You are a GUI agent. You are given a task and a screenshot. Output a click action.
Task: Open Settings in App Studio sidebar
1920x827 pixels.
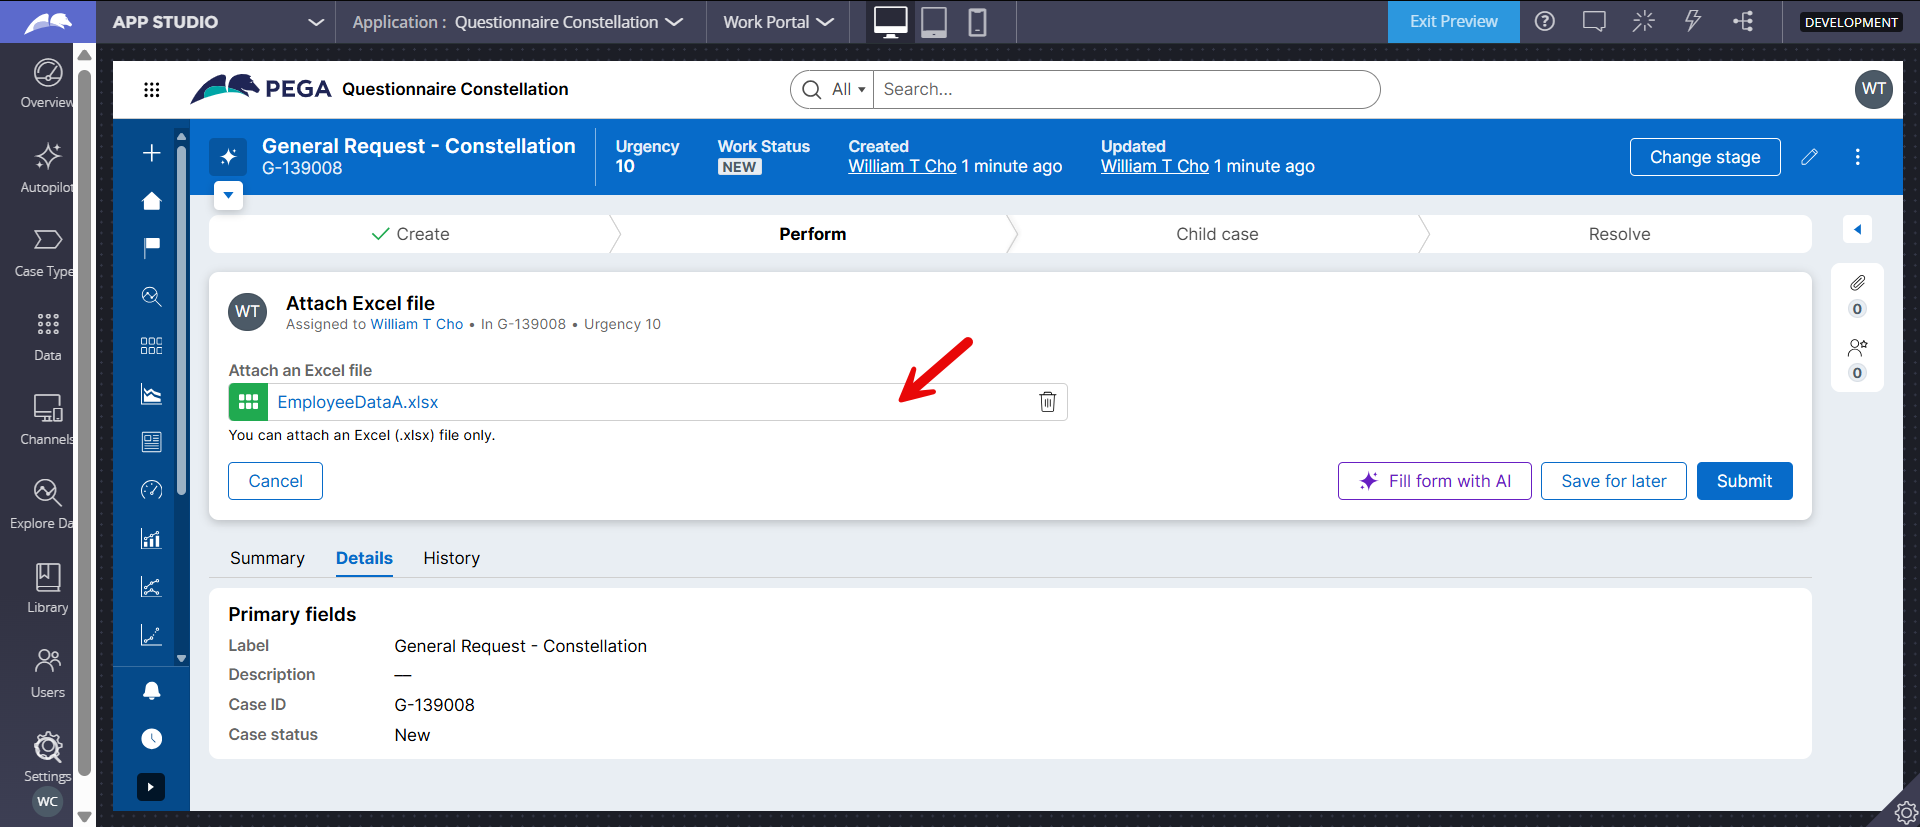point(47,757)
